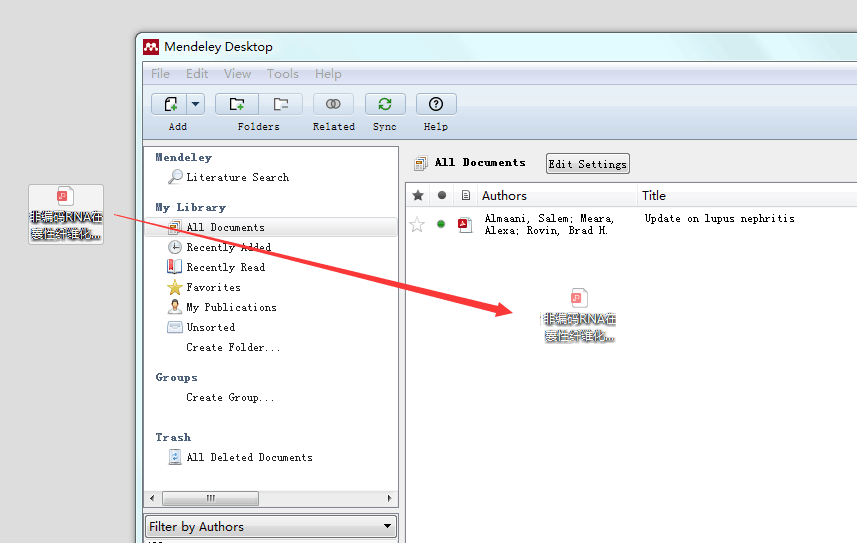Select My Publications in sidebar
This screenshot has width=857, height=543.
point(222,307)
